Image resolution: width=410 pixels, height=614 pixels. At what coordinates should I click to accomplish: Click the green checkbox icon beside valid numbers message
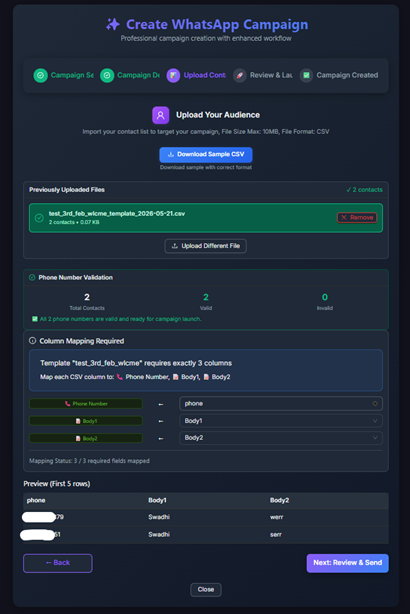click(35, 319)
